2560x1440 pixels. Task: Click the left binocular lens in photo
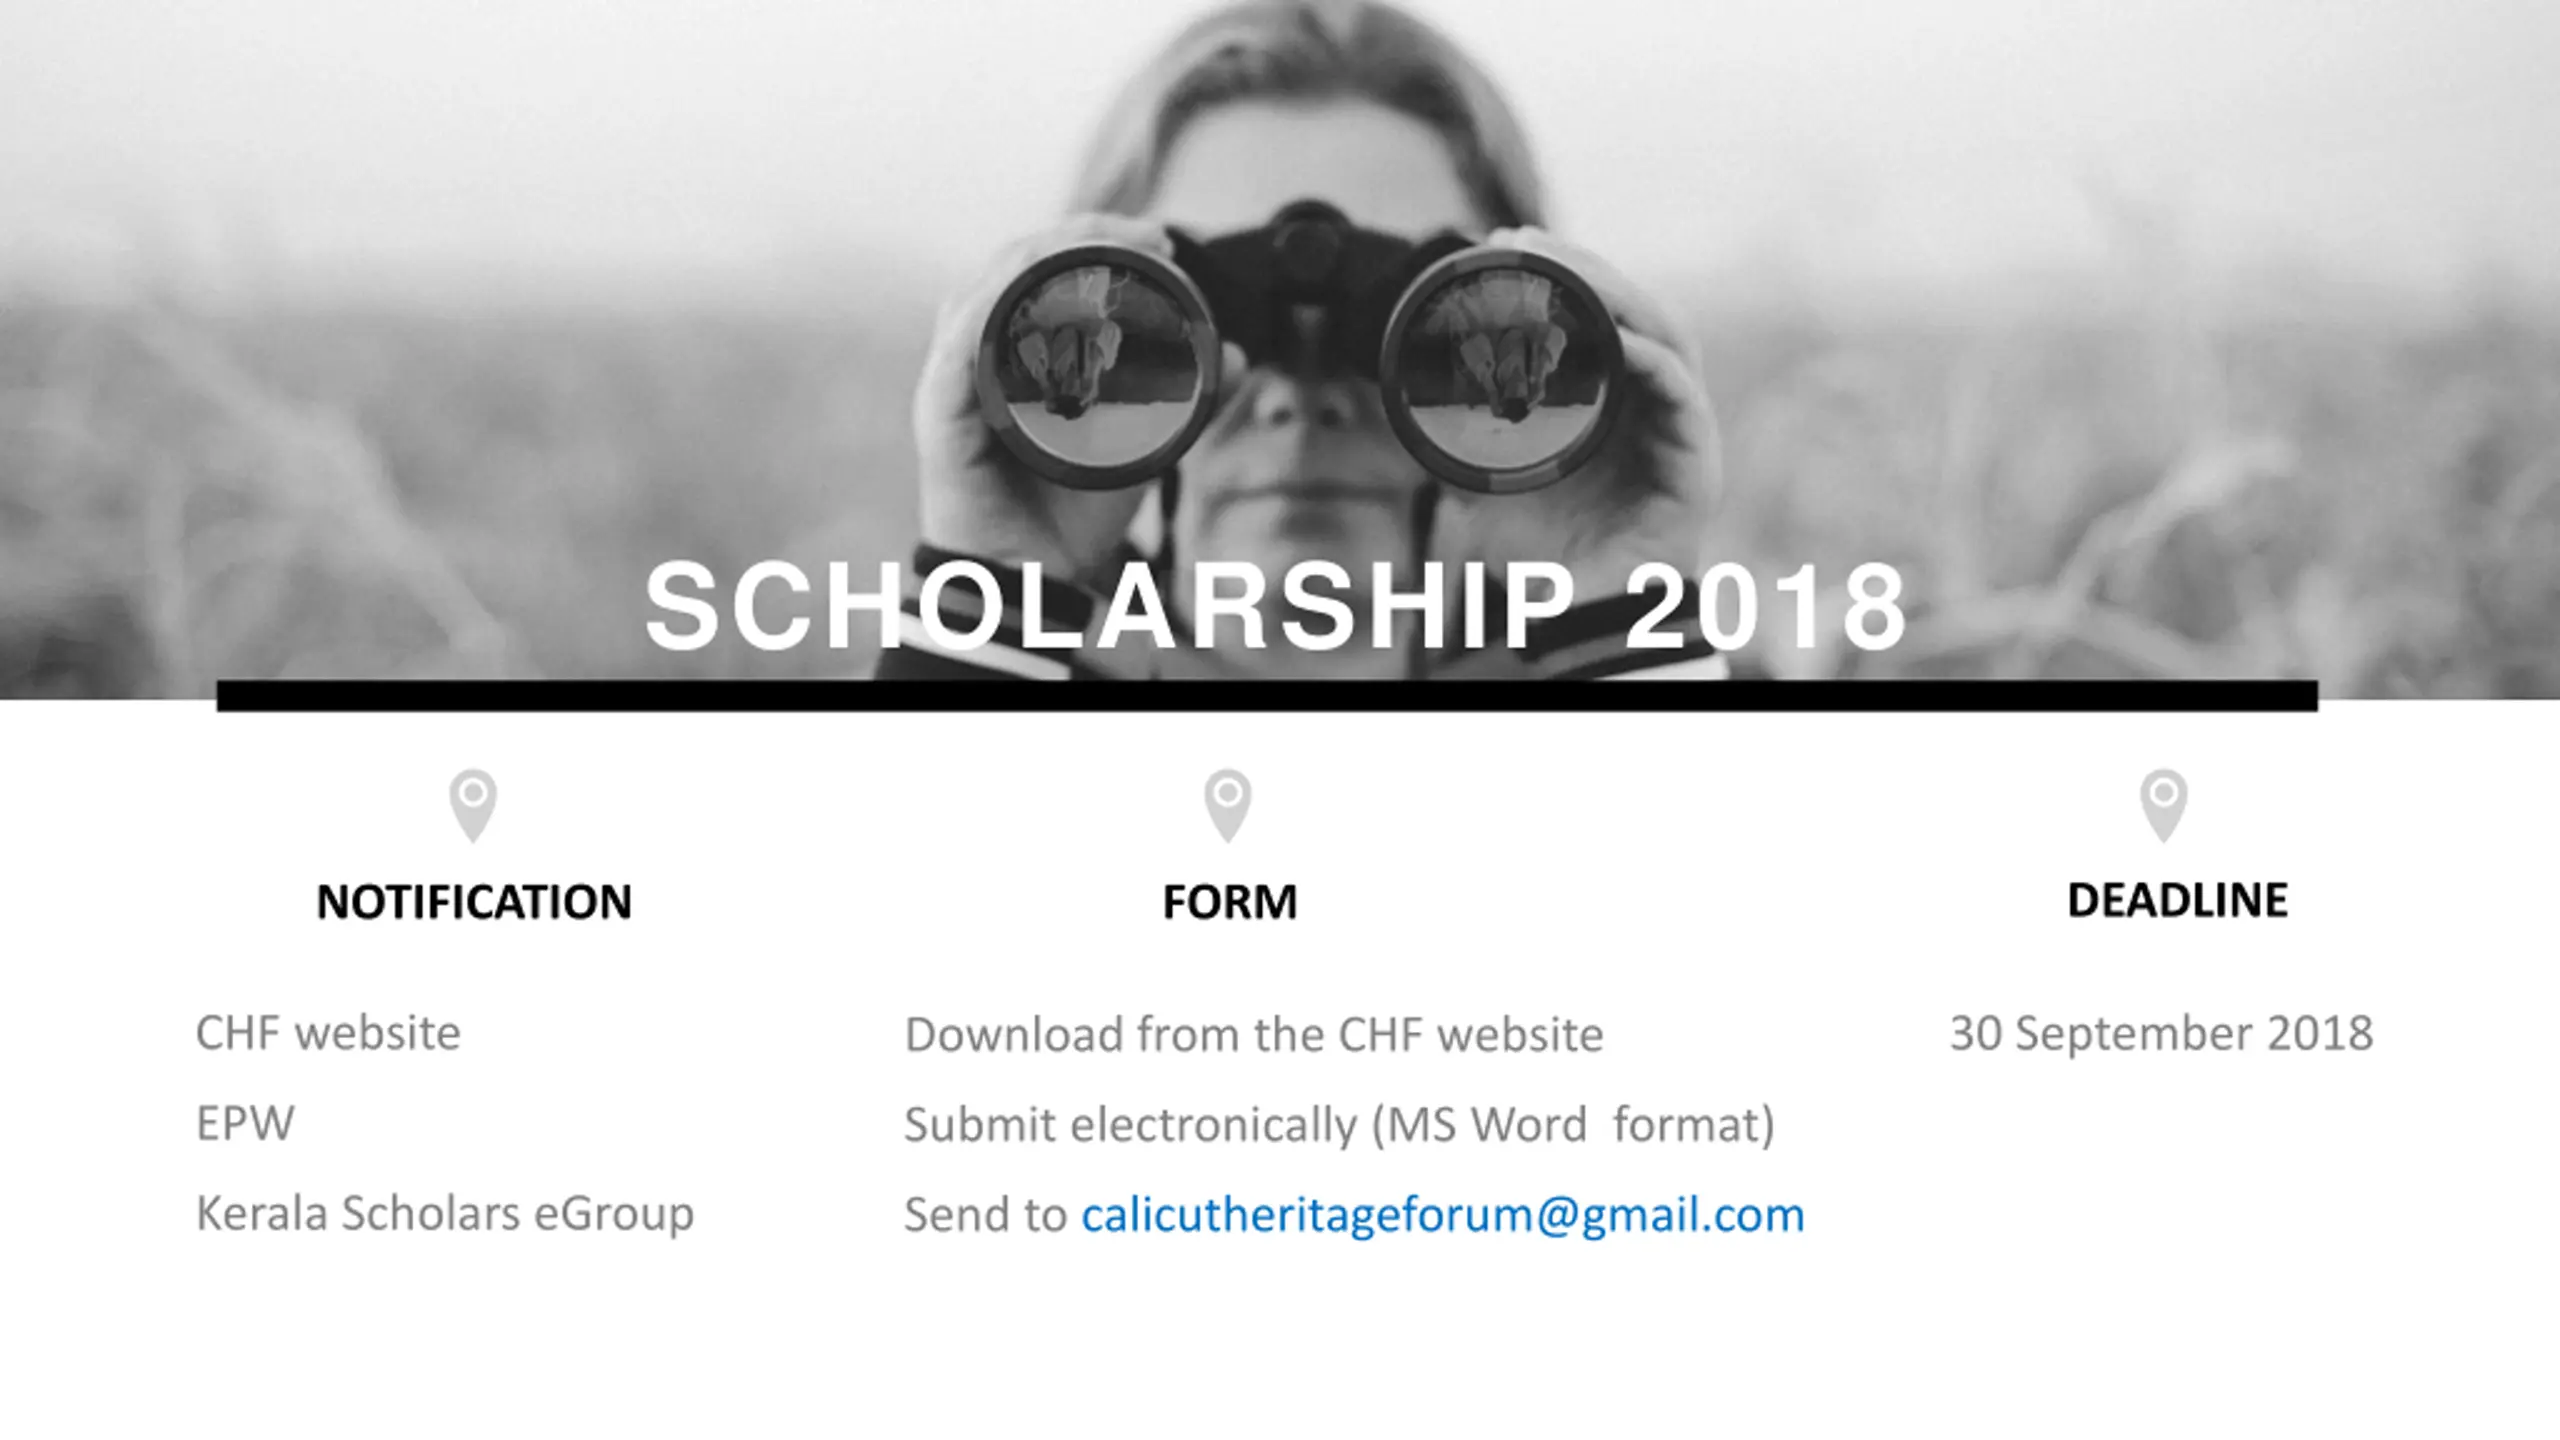pyautogui.click(x=1098, y=367)
